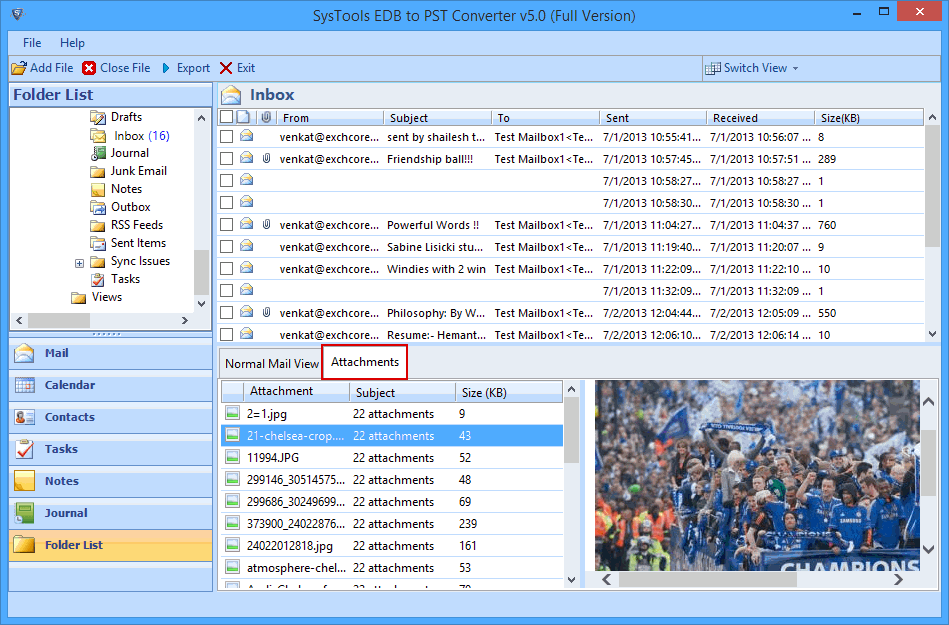949x625 pixels.
Task: Open the Calendar navigation button
Action: [x=111, y=385]
